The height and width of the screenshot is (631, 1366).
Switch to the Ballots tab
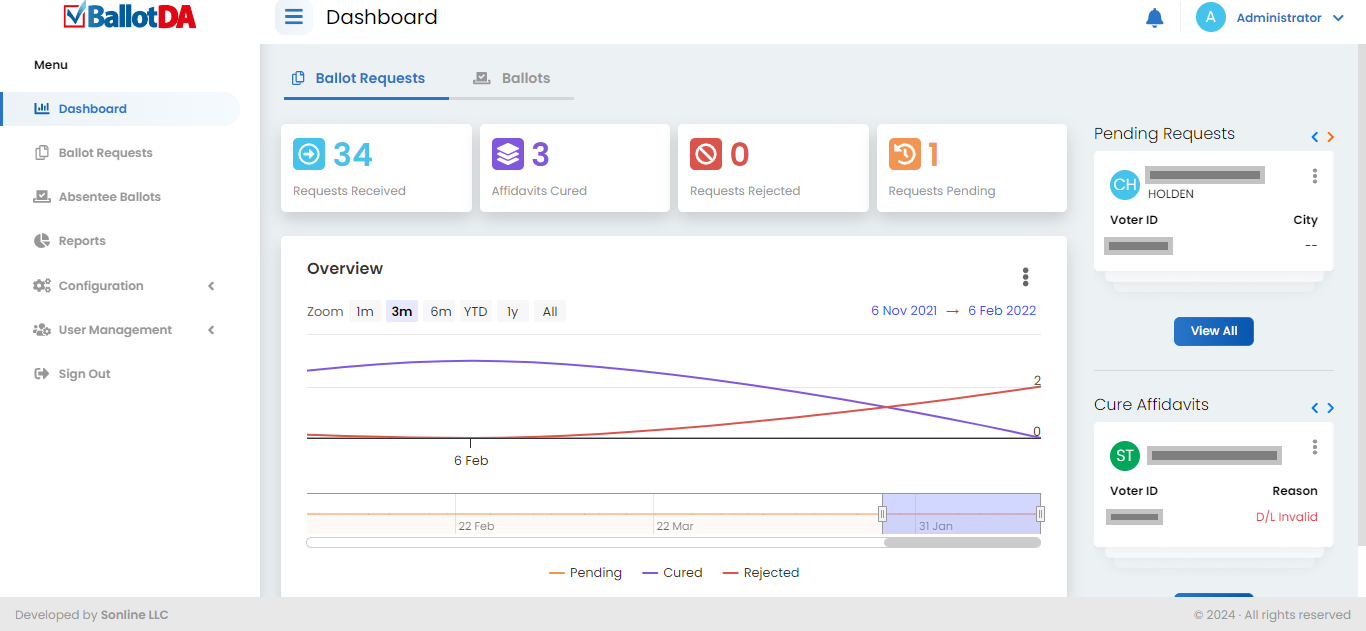tap(512, 78)
